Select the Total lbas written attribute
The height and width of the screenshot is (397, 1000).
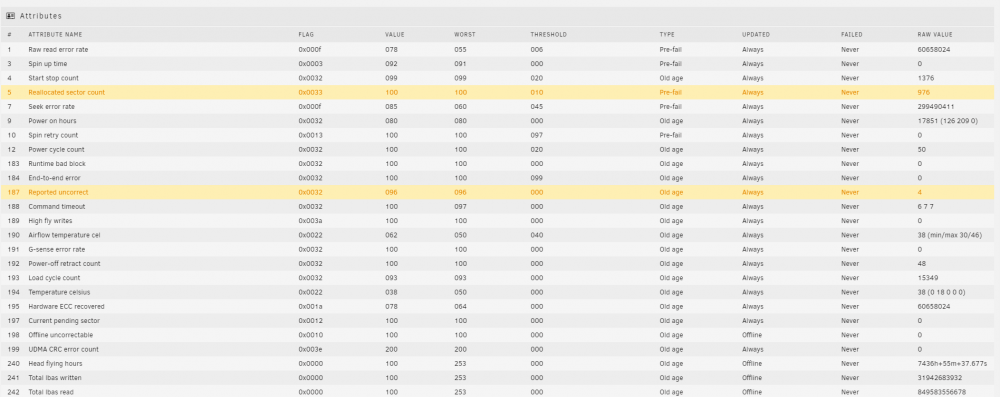(x=55, y=378)
